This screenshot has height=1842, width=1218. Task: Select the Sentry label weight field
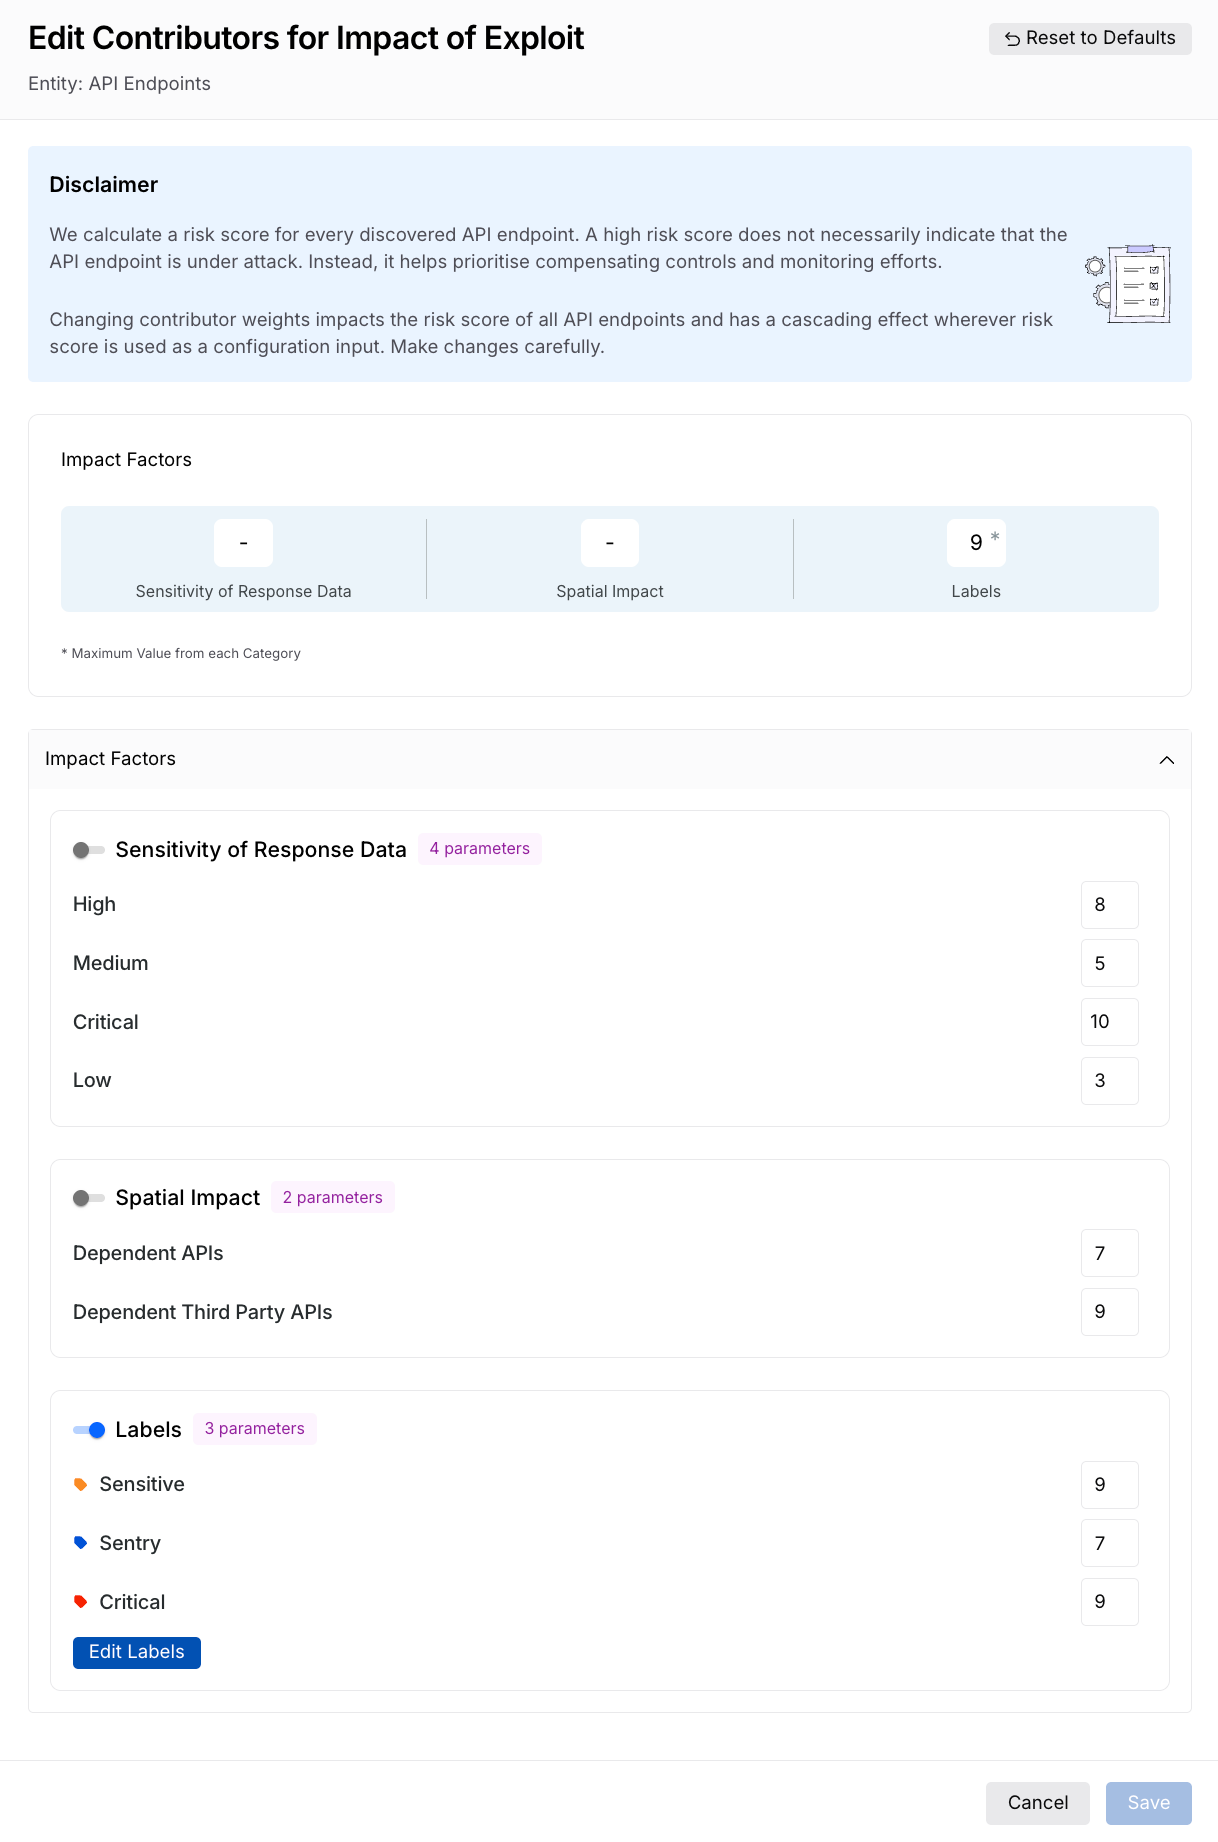pos(1110,1543)
